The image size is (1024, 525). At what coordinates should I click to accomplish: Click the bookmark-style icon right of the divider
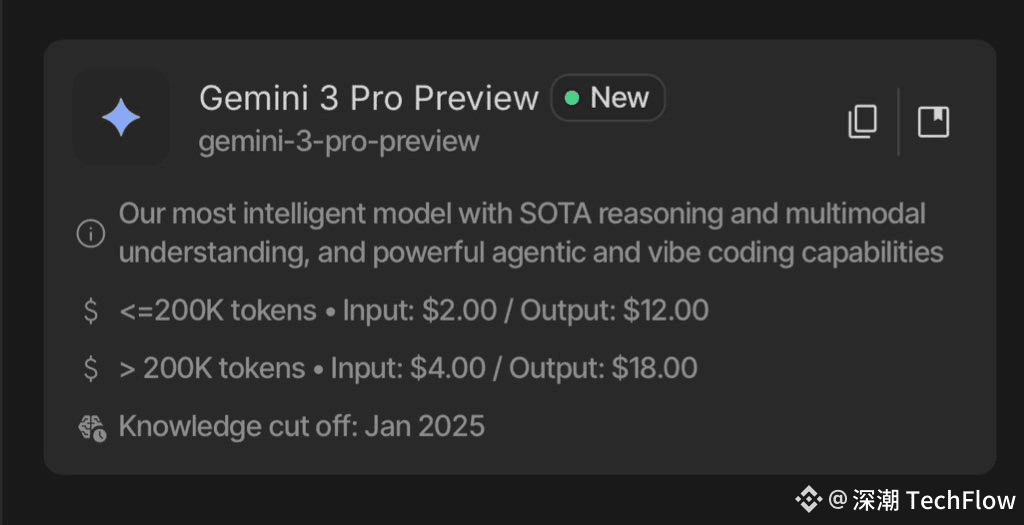(x=933, y=122)
